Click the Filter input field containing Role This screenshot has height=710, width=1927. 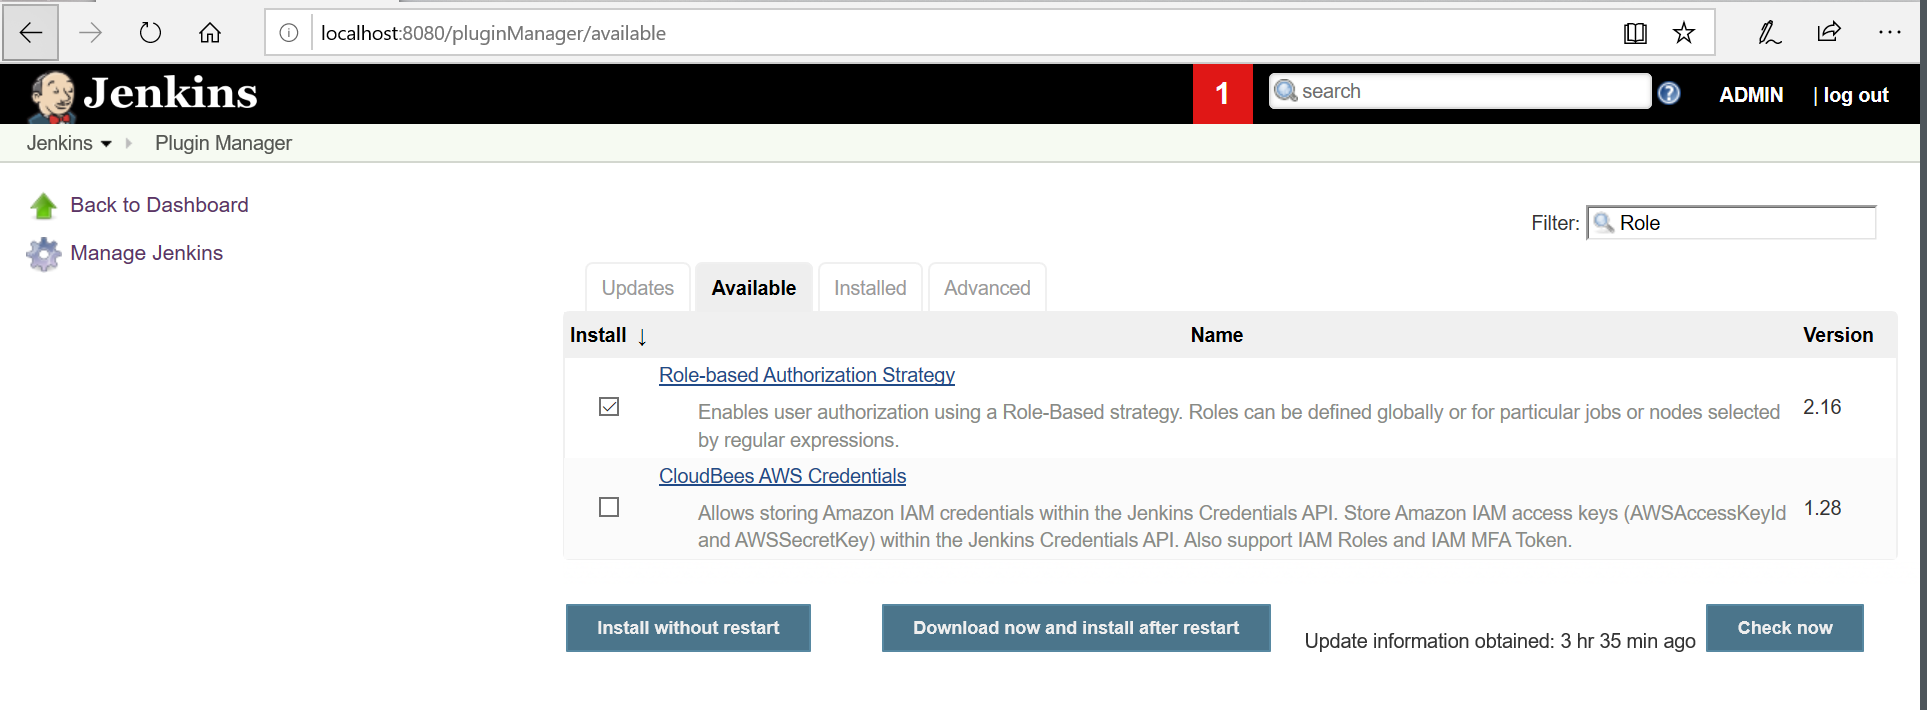click(1742, 223)
